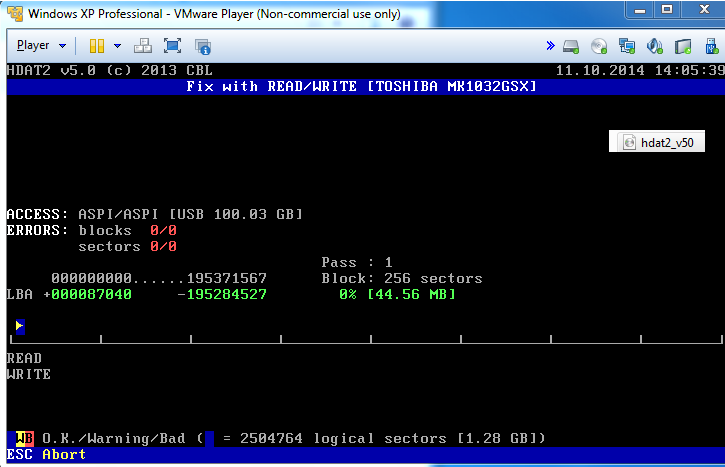Screen dimensions: 725x467
Task: Open Unity mode icon
Action: pos(203,46)
